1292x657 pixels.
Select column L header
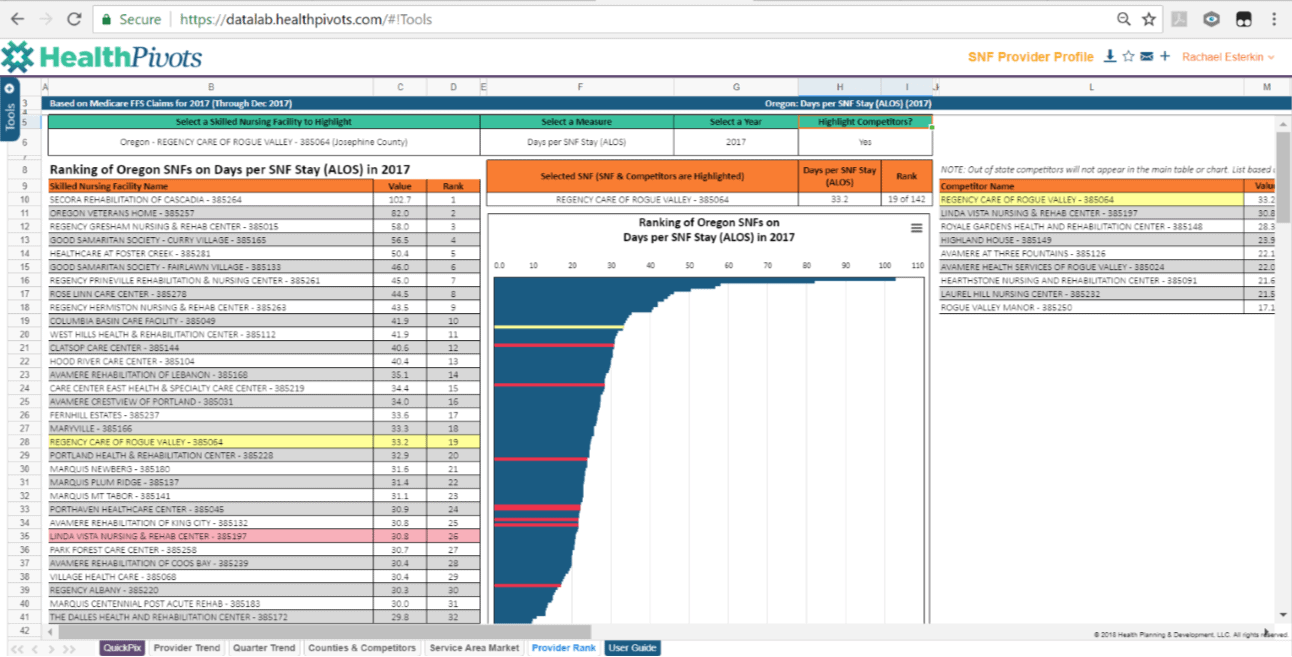tap(1091, 88)
